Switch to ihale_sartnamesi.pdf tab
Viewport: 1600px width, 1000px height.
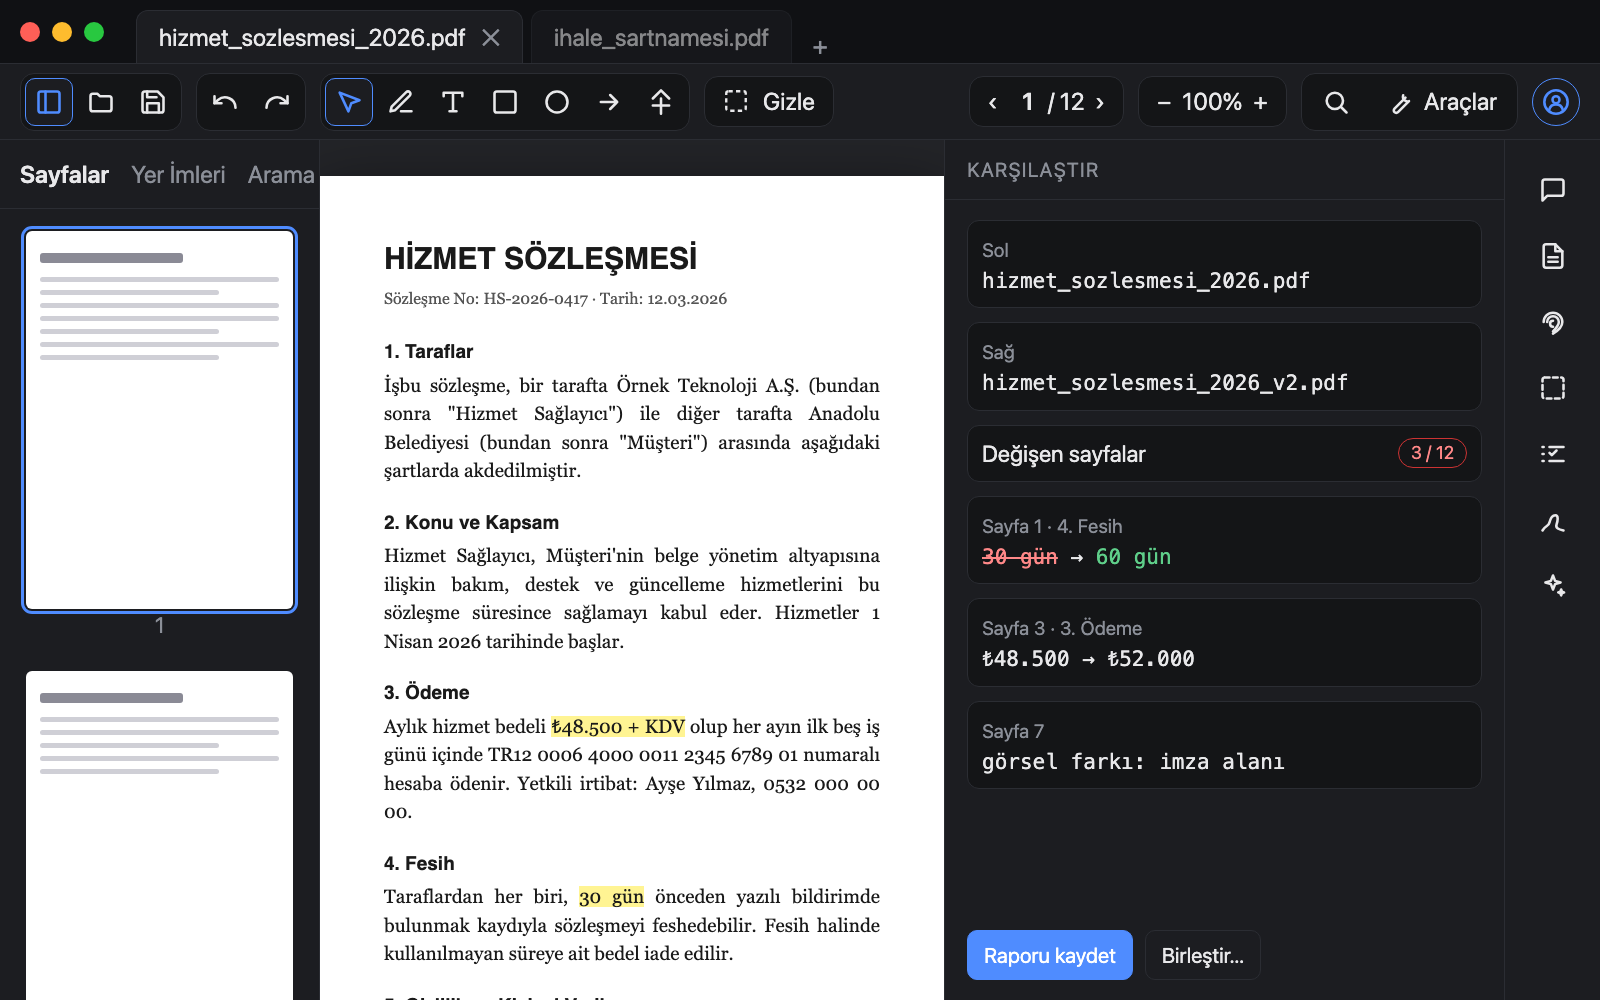tap(661, 38)
